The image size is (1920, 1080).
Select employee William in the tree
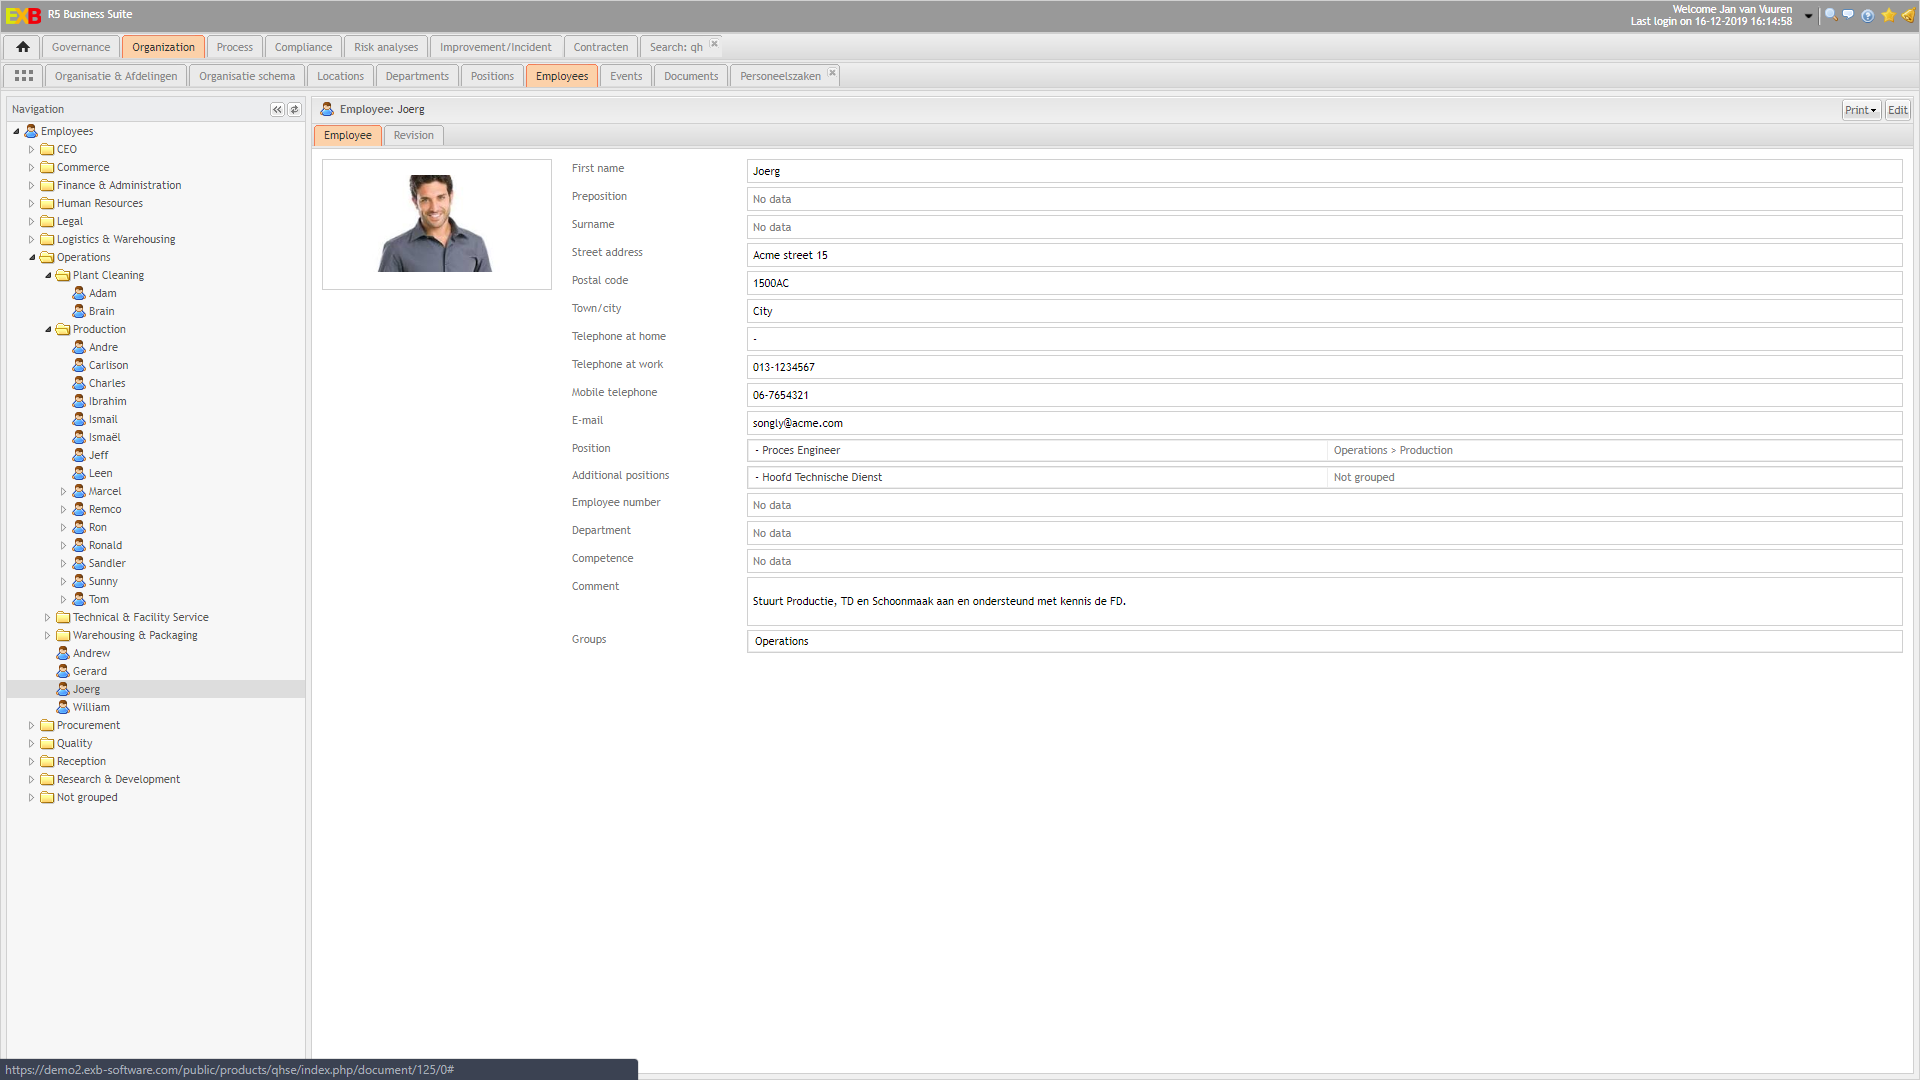(91, 708)
